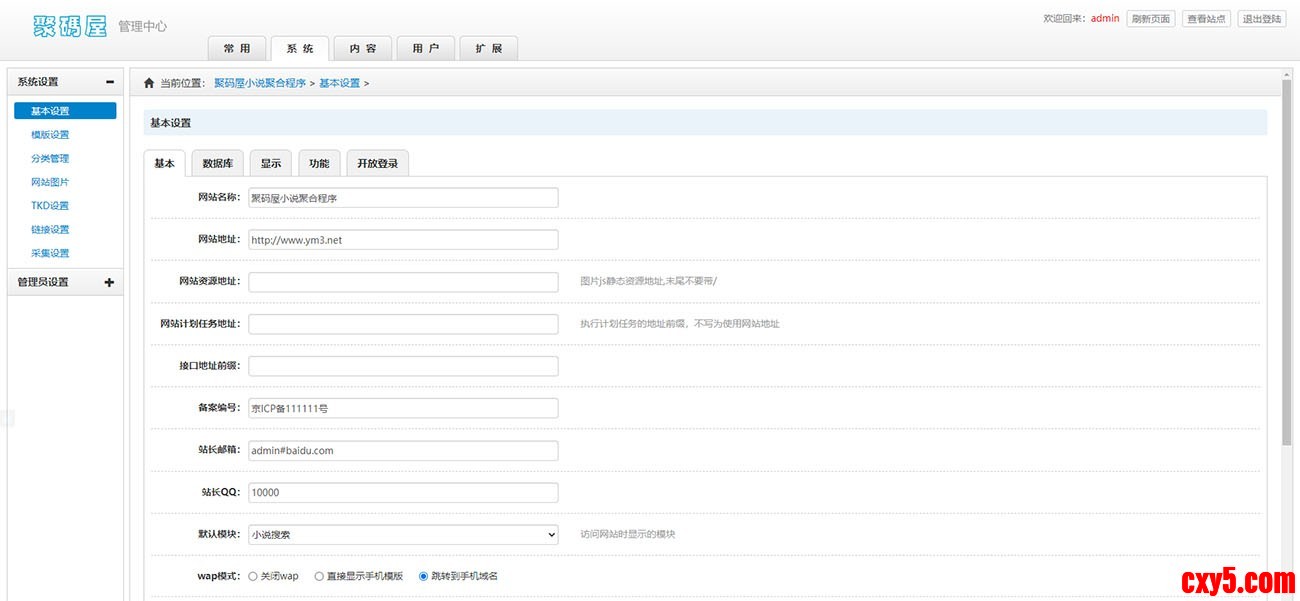Collapse 系统设置 with minus icon
The height and width of the screenshot is (601, 1300).
(109, 82)
